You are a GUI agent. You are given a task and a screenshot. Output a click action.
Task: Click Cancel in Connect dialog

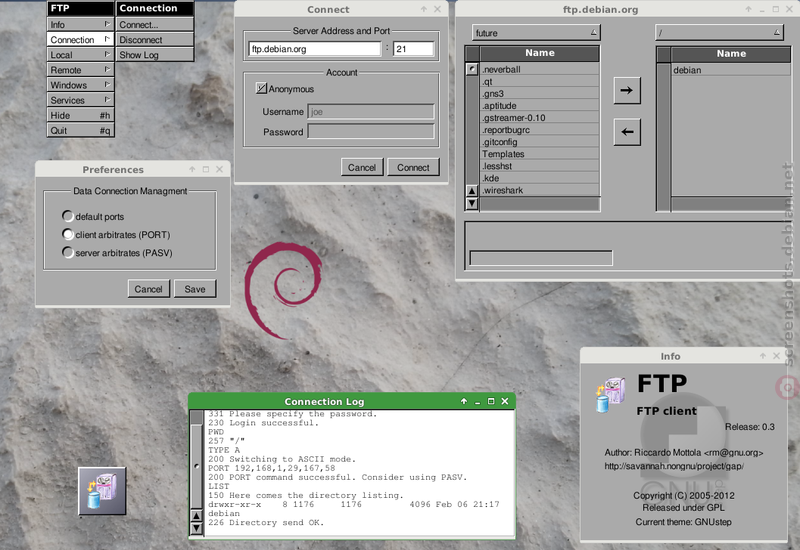coord(362,167)
